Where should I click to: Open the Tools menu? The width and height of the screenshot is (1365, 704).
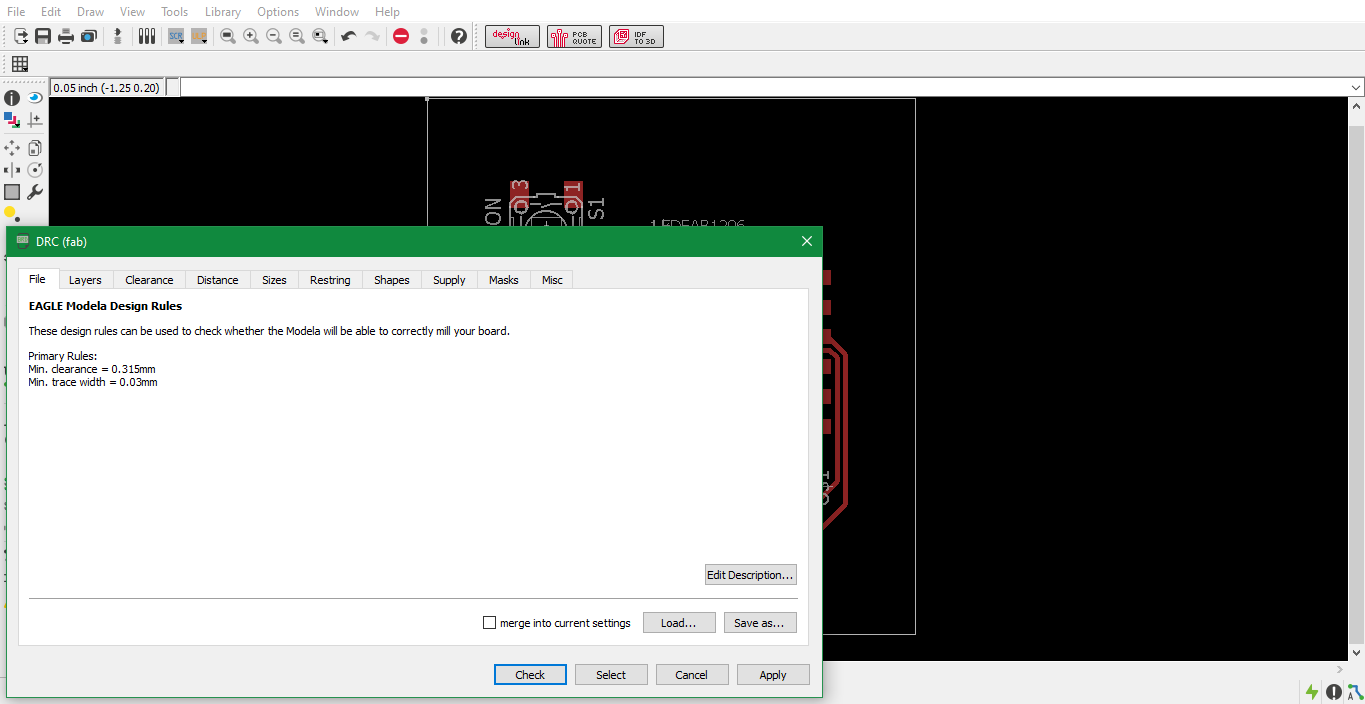point(175,12)
